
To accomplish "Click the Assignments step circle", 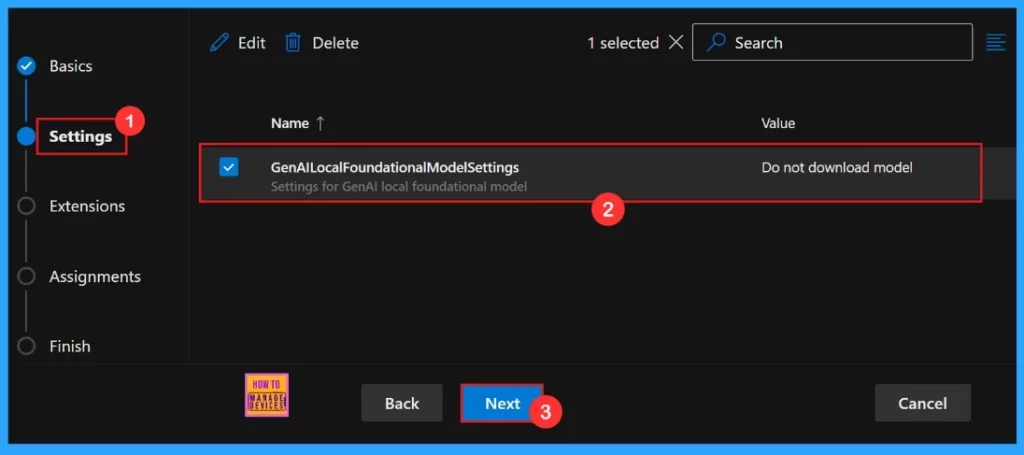I will tap(26, 277).
